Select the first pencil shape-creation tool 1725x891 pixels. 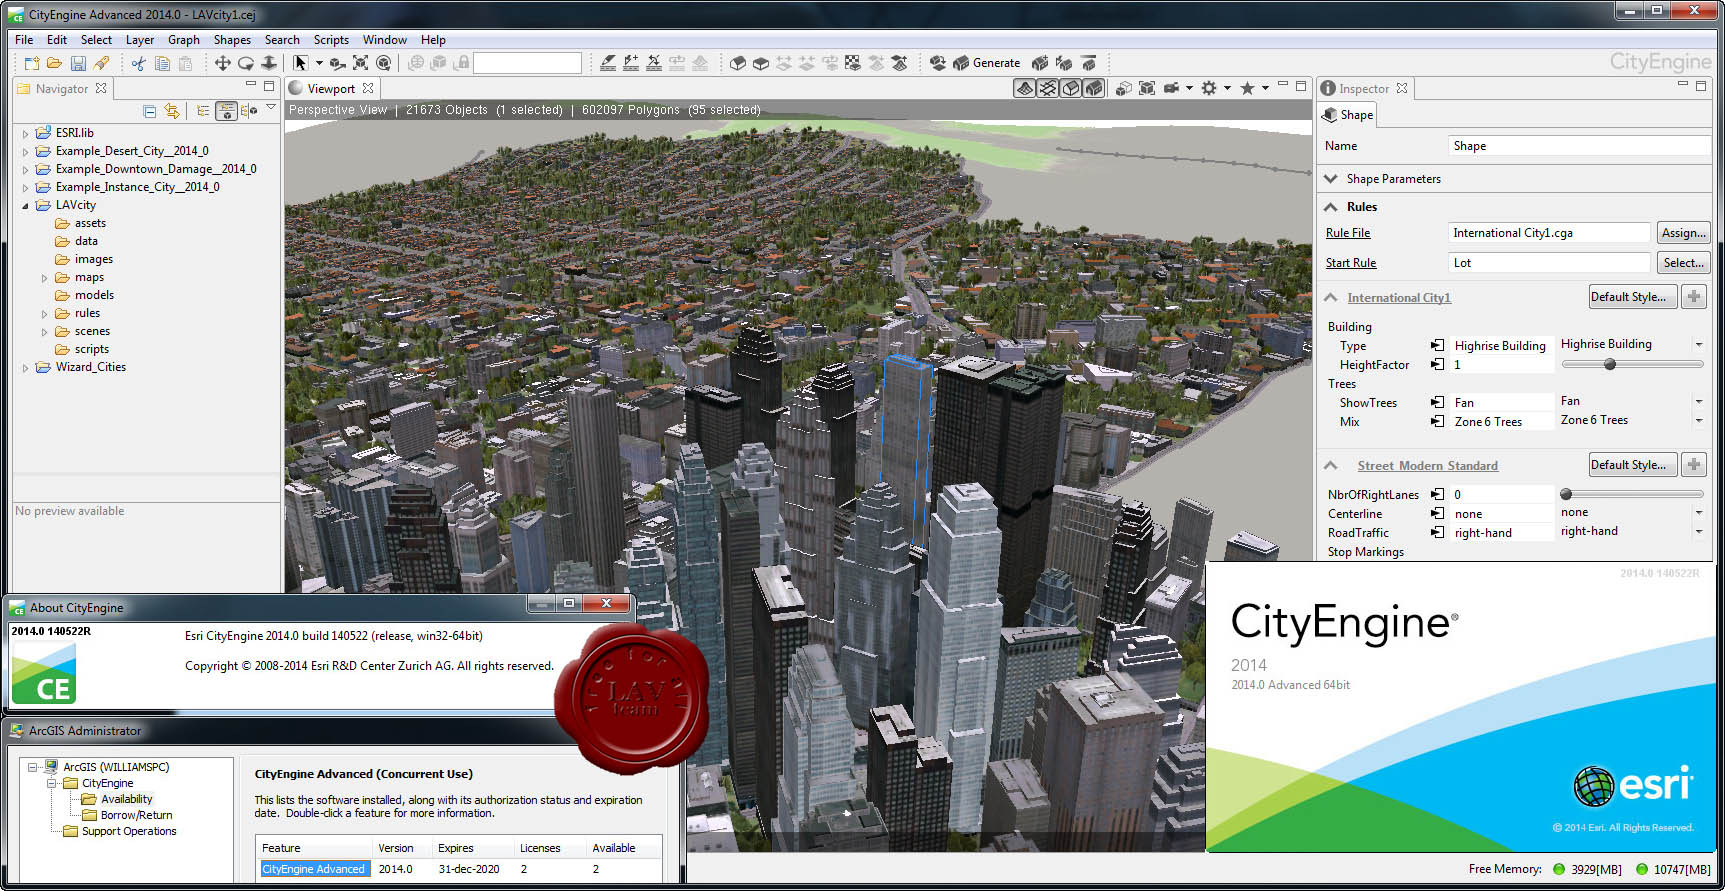pos(608,63)
